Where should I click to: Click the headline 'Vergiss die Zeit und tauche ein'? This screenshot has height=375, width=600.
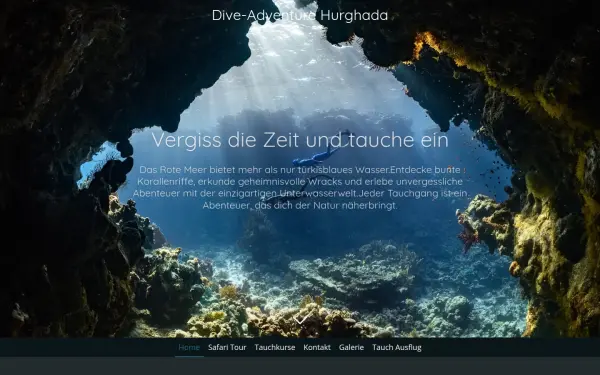pyautogui.click(x=300, y=140)
